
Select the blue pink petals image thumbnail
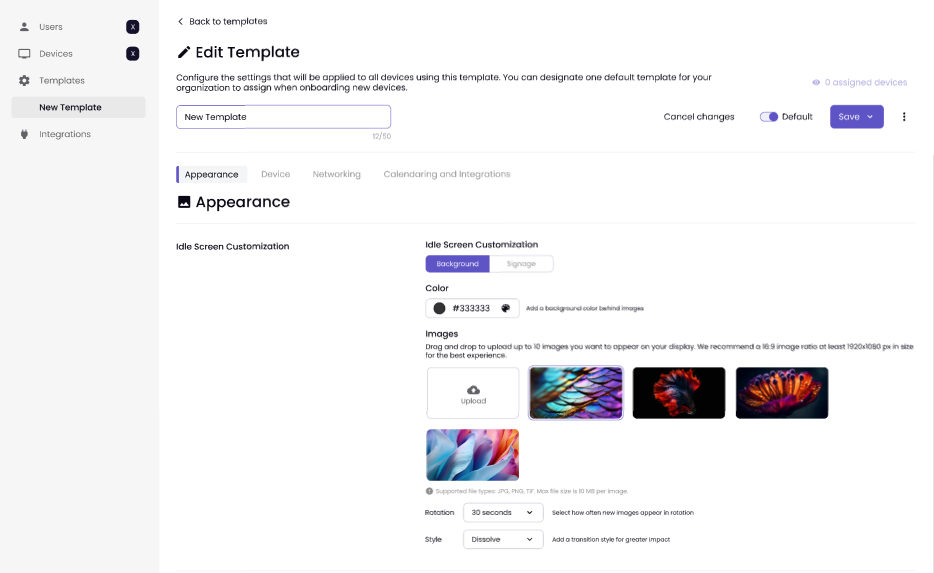coord(473,455)
